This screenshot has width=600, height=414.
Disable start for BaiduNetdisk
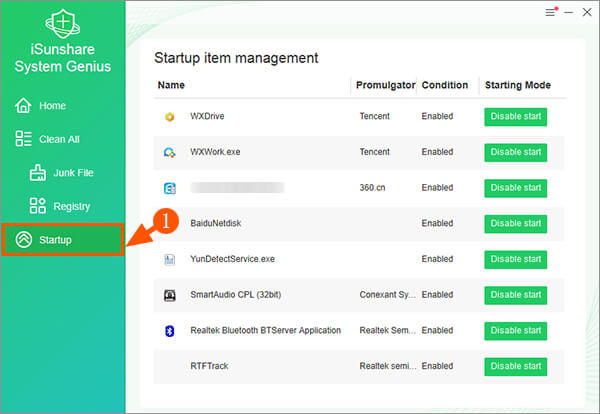point(516,224)
